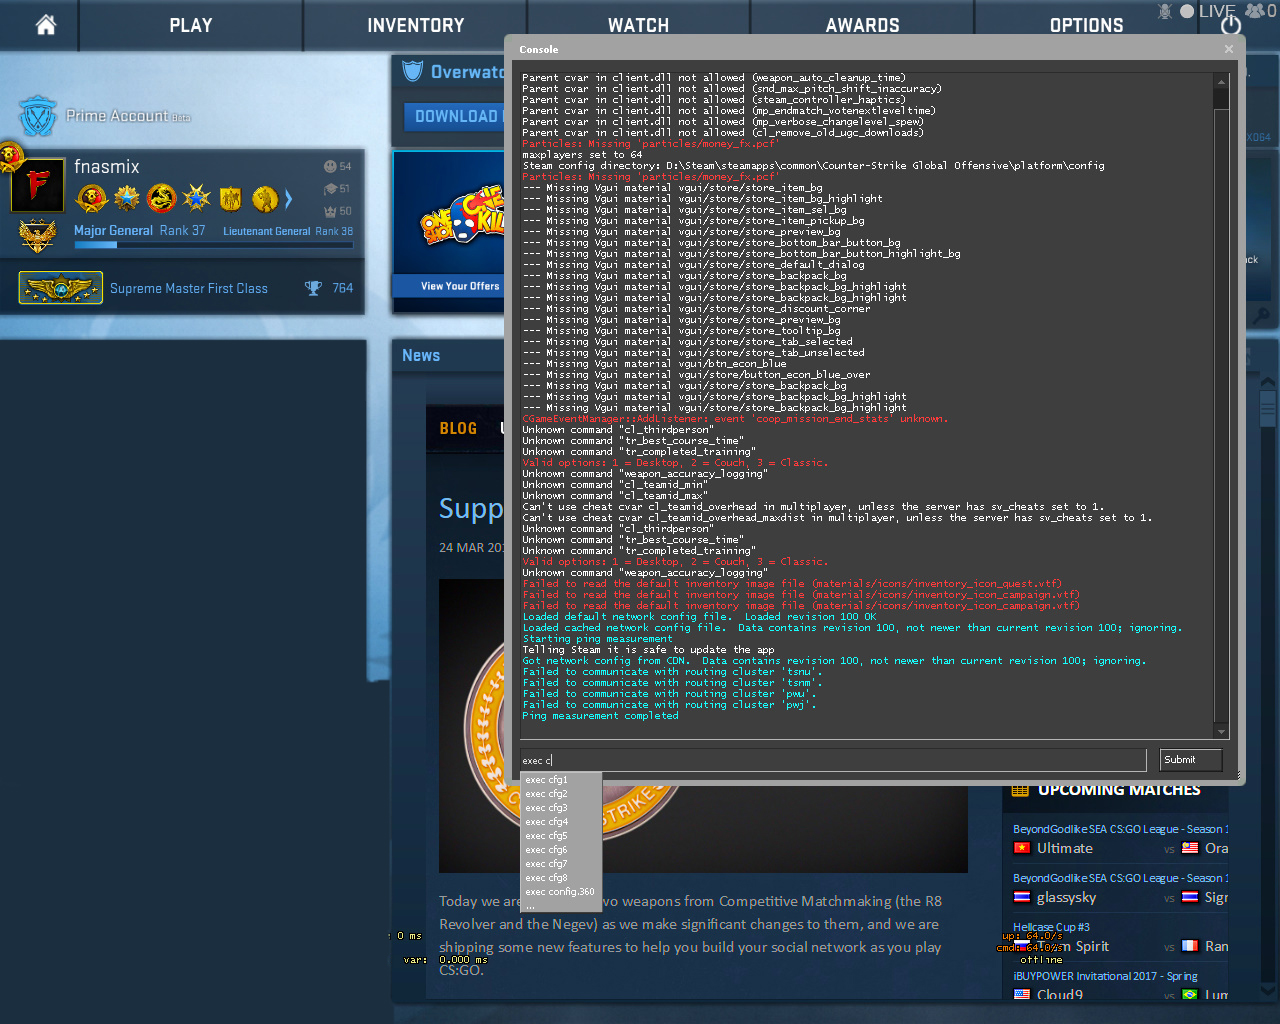Click the glassysky team name
Screen dimensions: 1280x1024
coord(1067,897)
